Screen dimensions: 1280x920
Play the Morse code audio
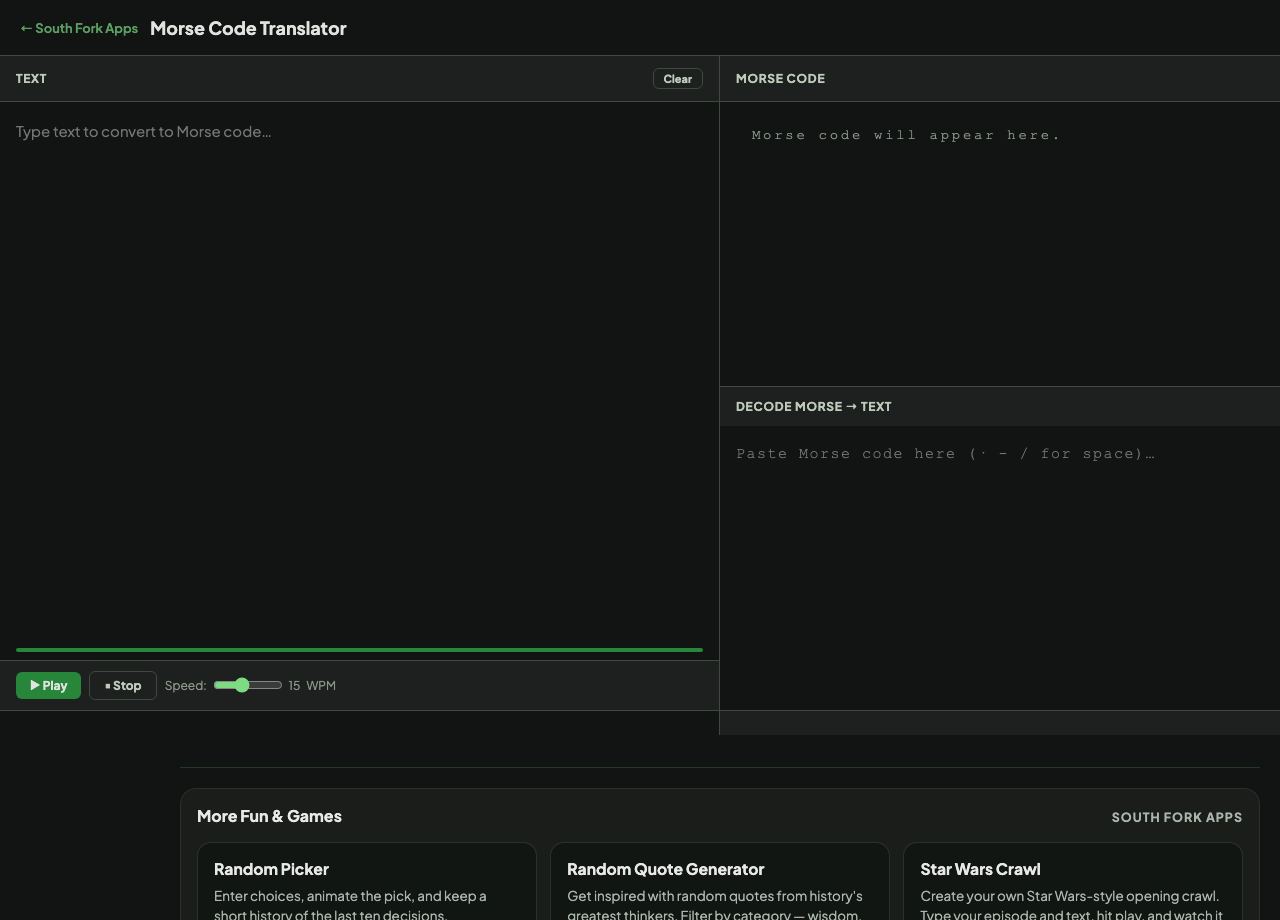click(x=48, y=685)
